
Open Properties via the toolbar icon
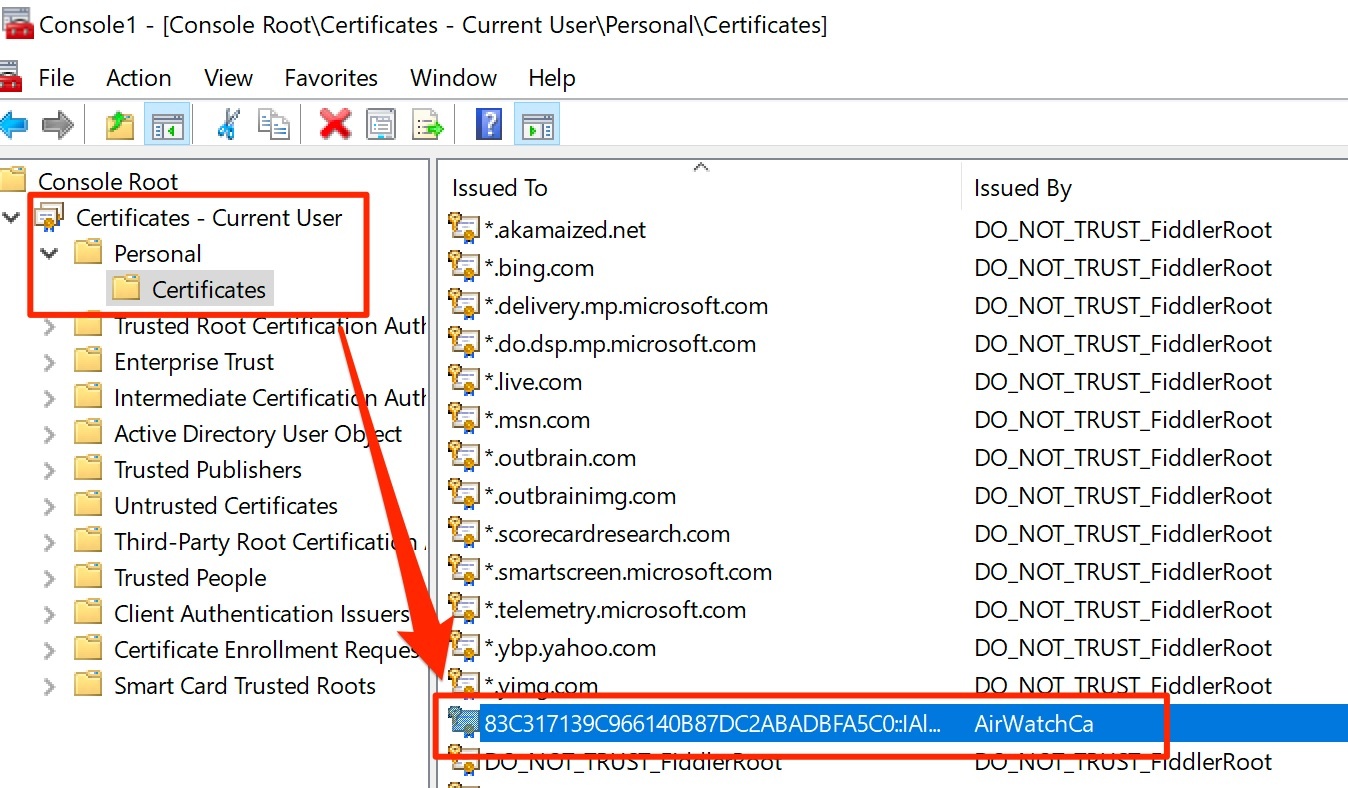point(381,125)
